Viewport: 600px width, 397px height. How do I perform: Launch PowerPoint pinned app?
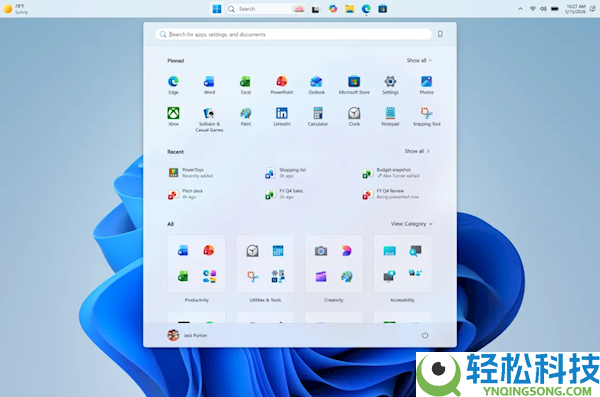[282, 85]
